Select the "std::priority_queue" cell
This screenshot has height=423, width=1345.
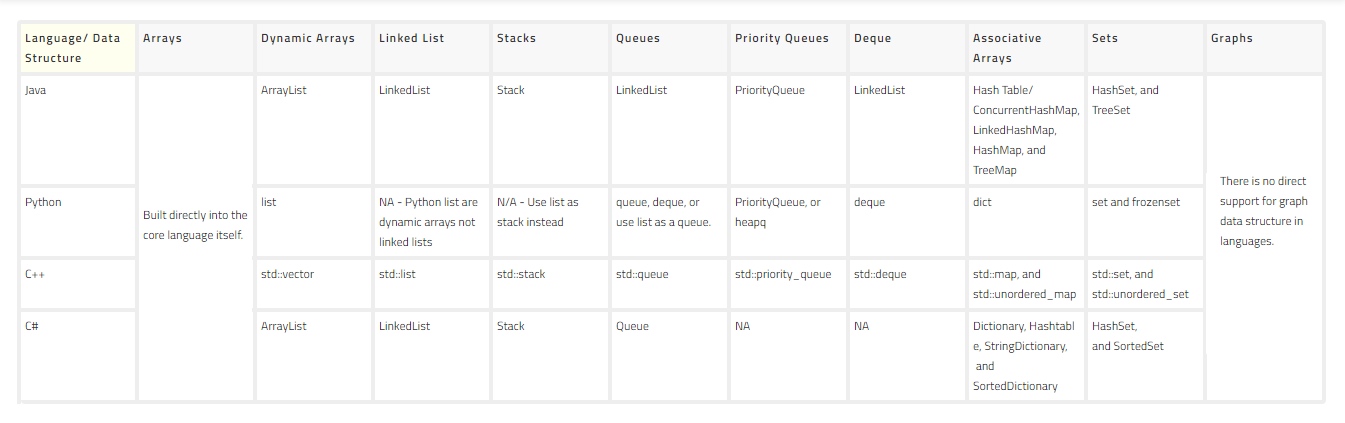(783, 274)
